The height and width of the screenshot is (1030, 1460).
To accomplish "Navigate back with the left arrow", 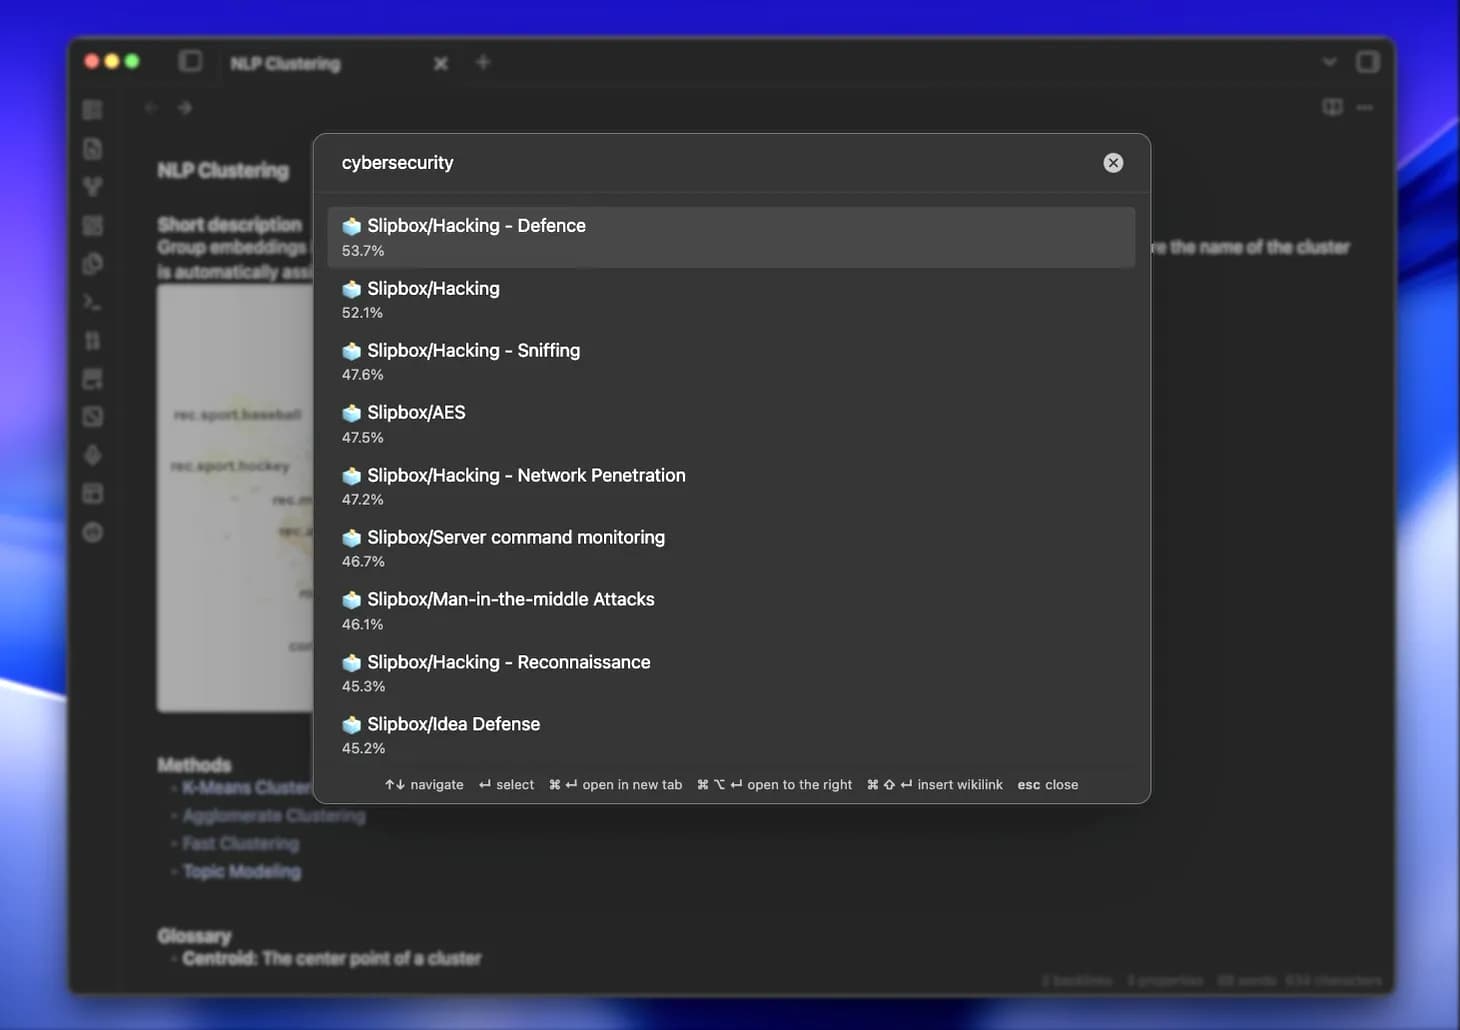I will tap(151, 108).
